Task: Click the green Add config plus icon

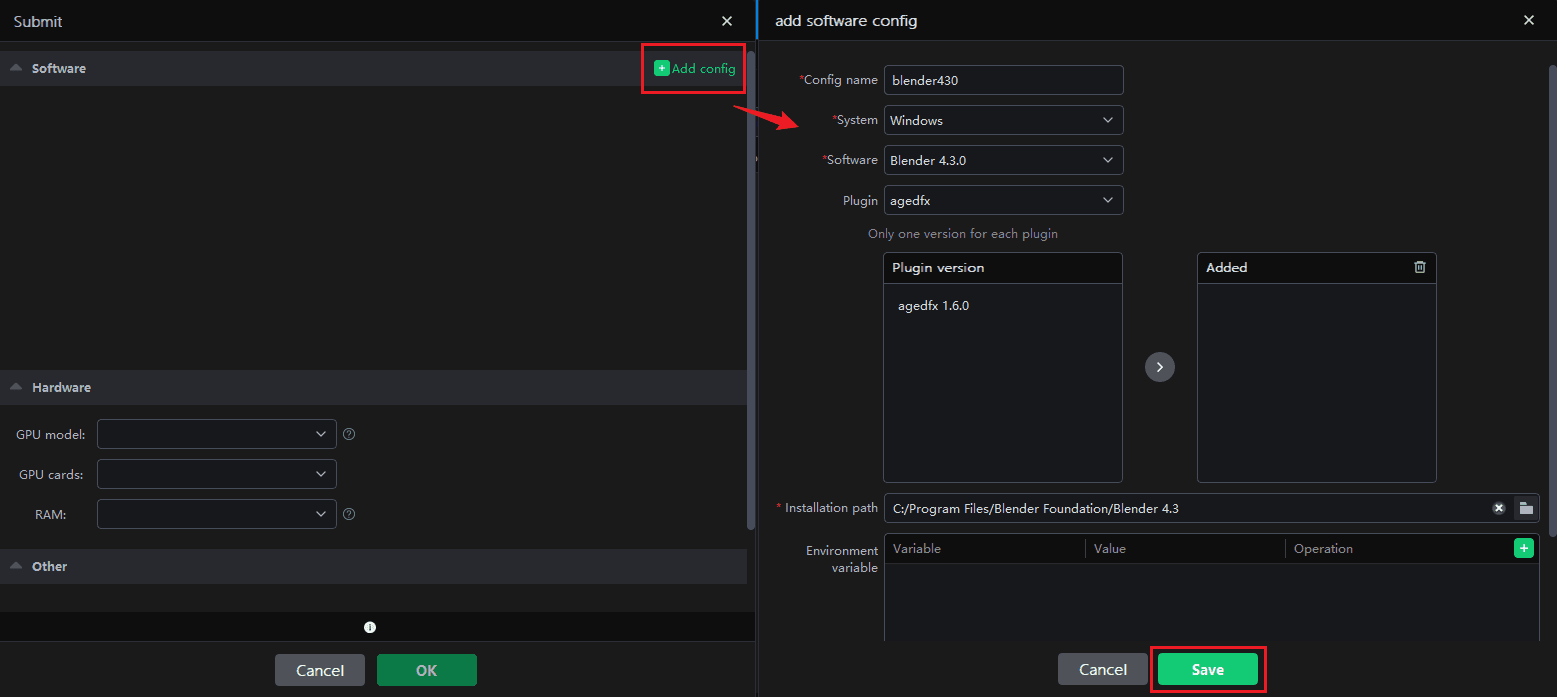Action: pyautogui.click(x=661, y=68)
